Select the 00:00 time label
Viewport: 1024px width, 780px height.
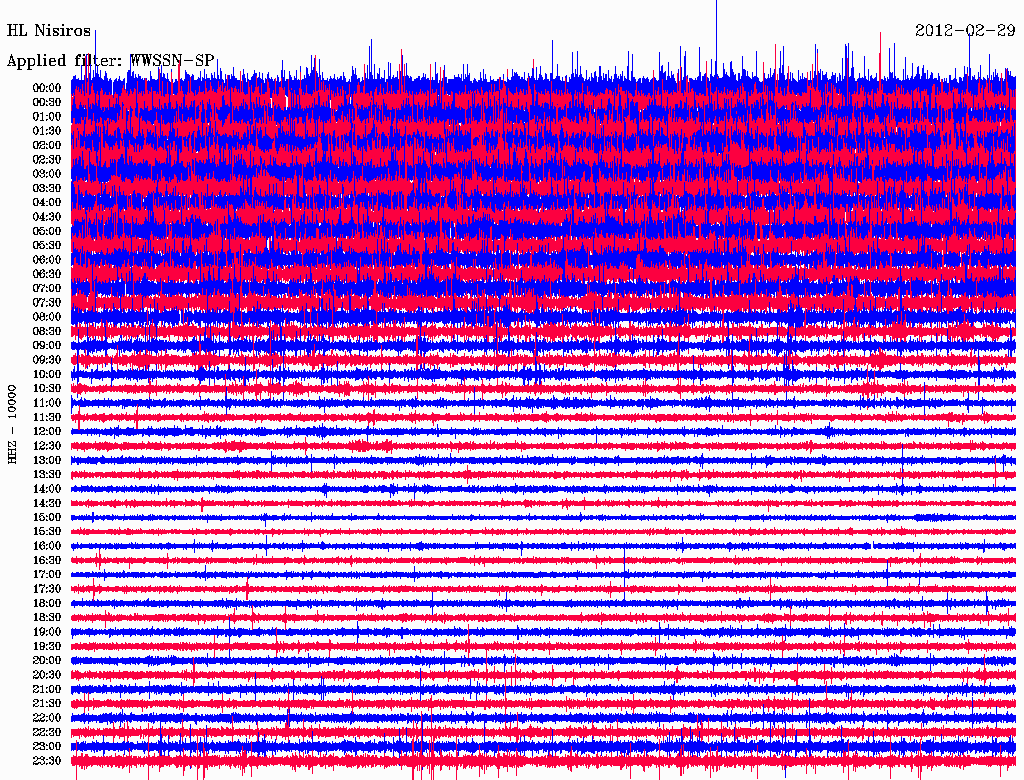(x=47, y=88)
